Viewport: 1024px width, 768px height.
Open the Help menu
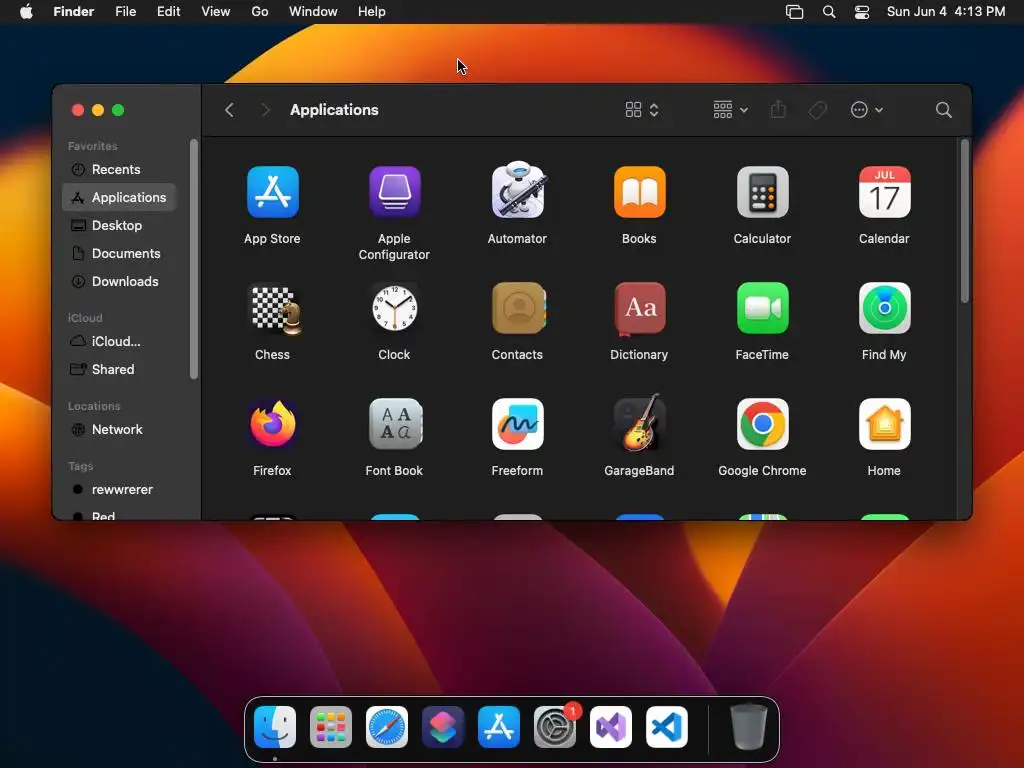pos(372,12)
